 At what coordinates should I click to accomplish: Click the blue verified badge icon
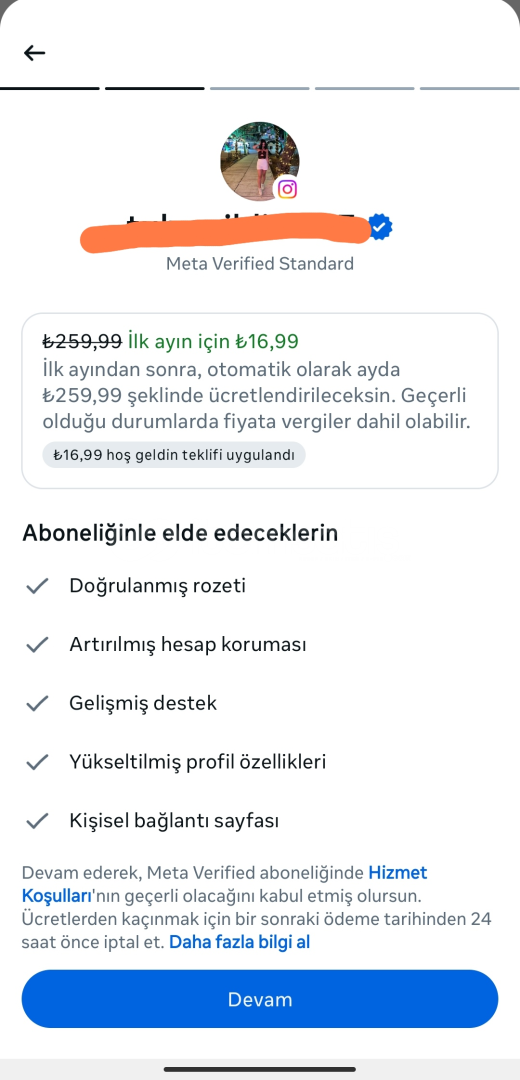379,227
